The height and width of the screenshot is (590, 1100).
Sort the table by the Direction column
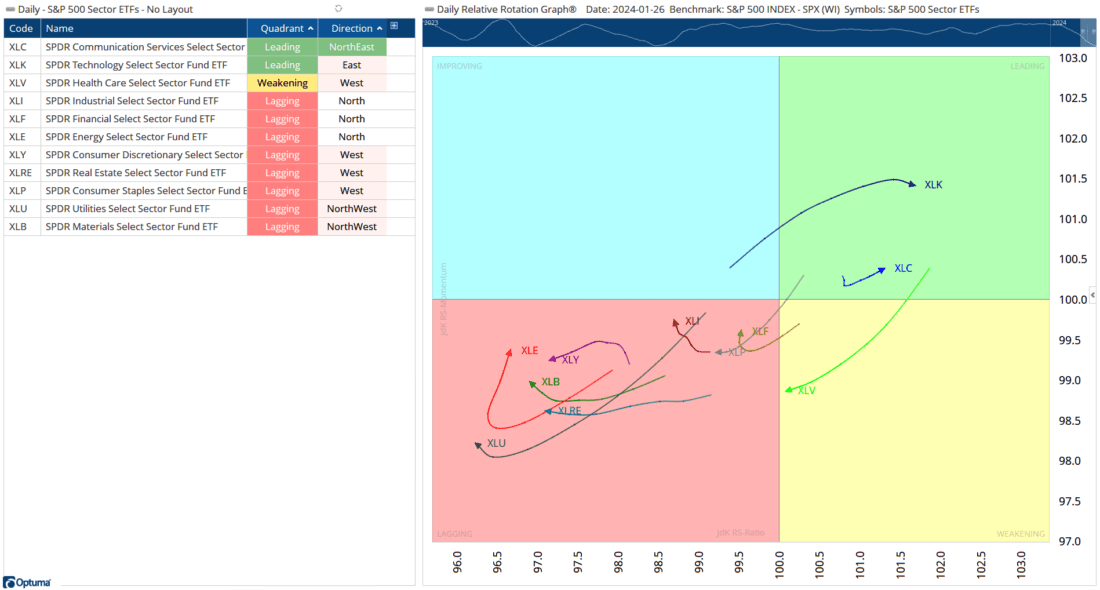pos(355,27)
